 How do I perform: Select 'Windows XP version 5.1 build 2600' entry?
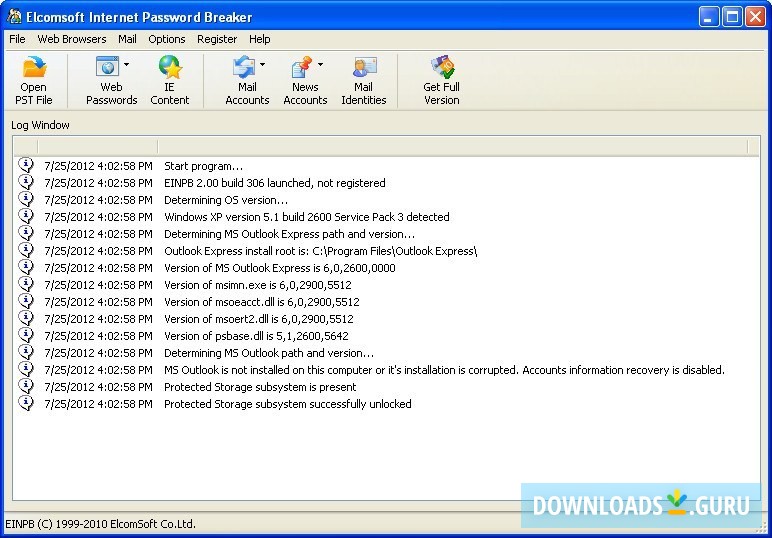point(307,217)
